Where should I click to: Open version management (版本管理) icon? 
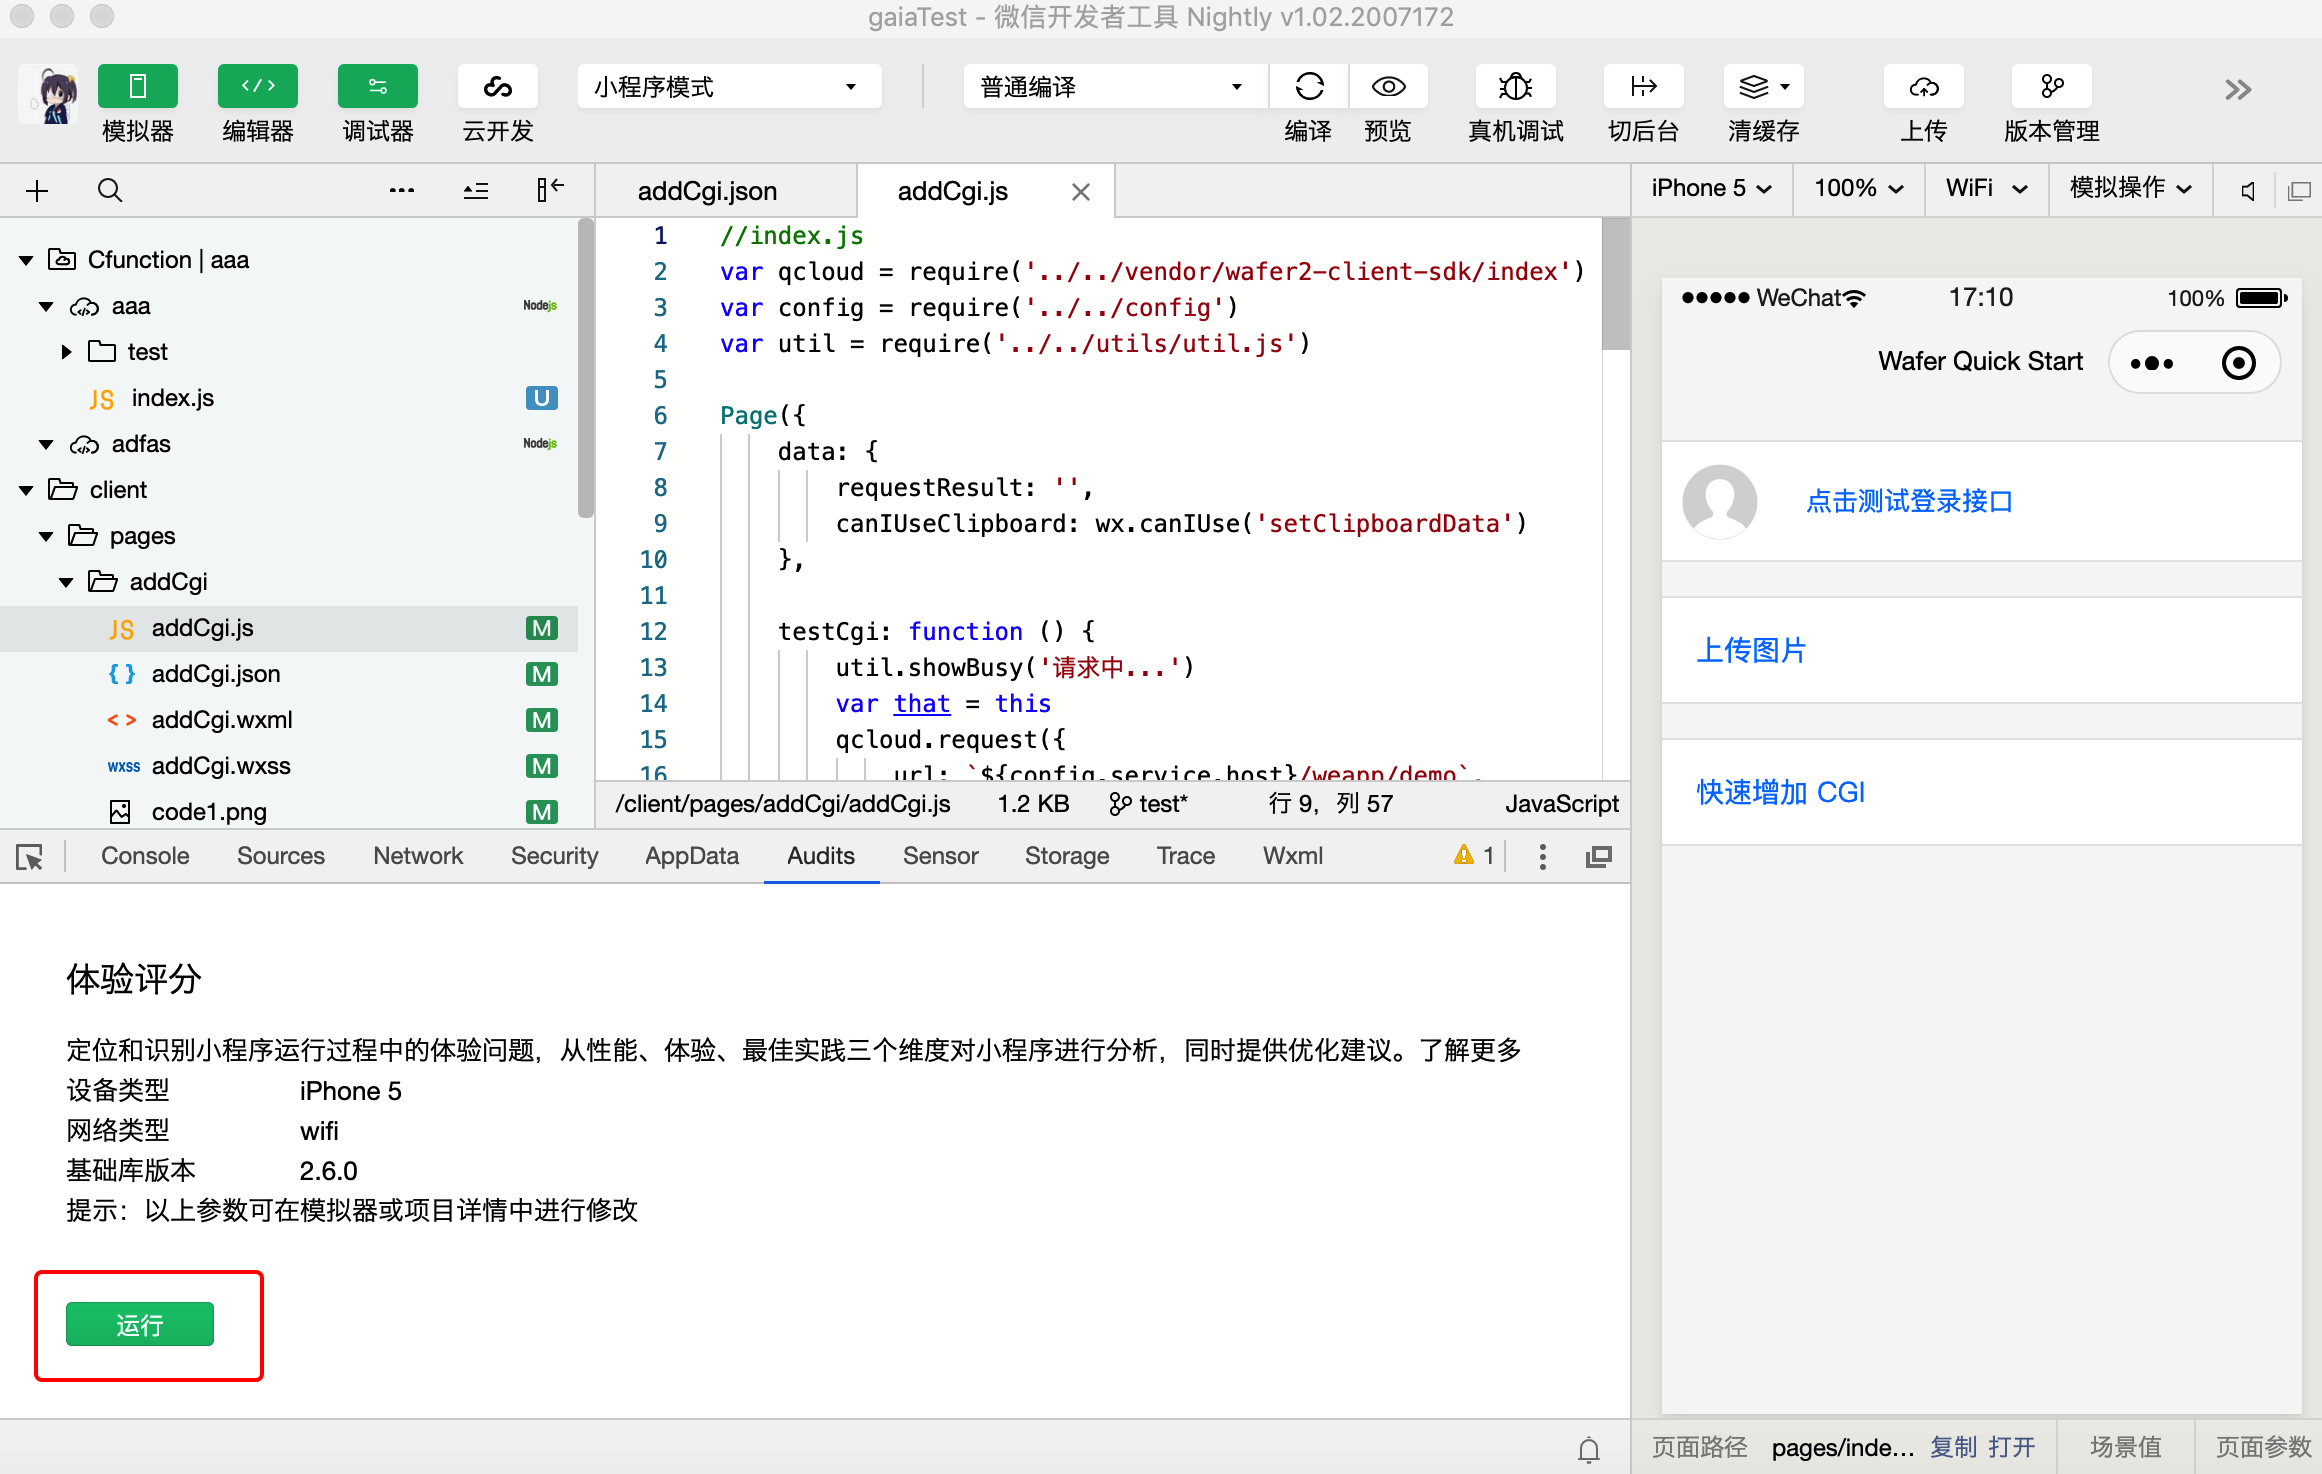click(x=2051, y=87)
